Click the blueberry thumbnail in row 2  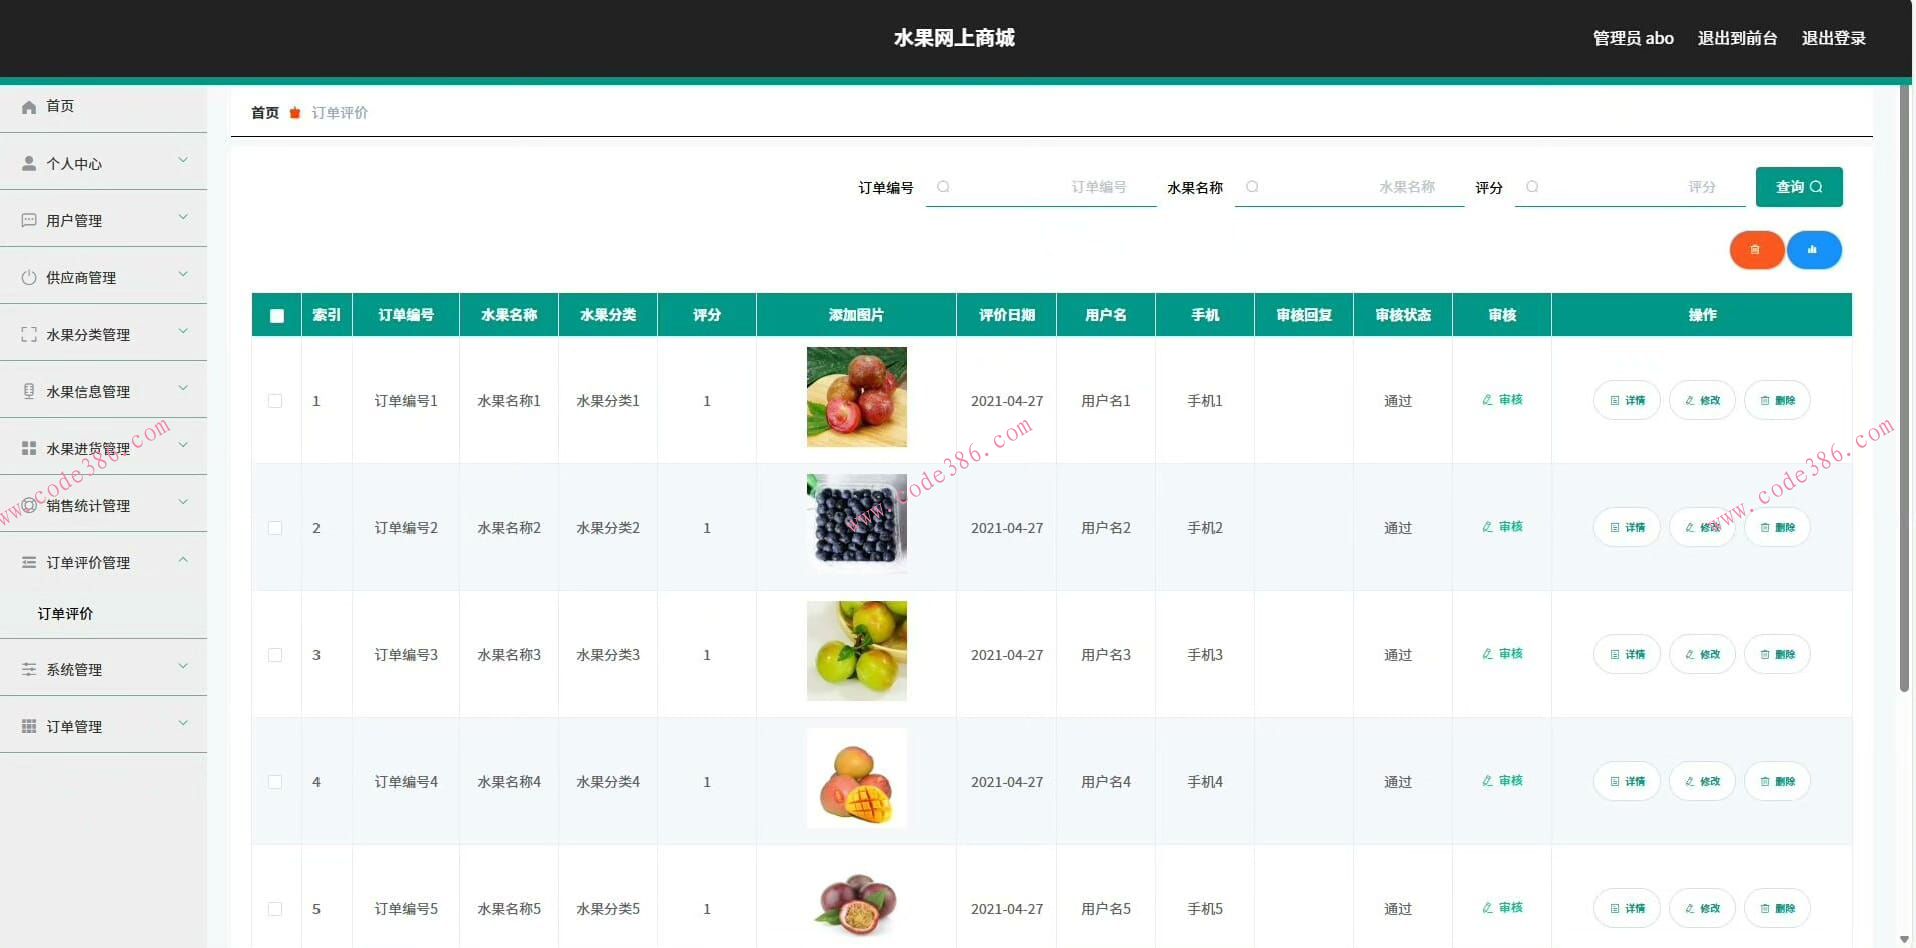856,523
